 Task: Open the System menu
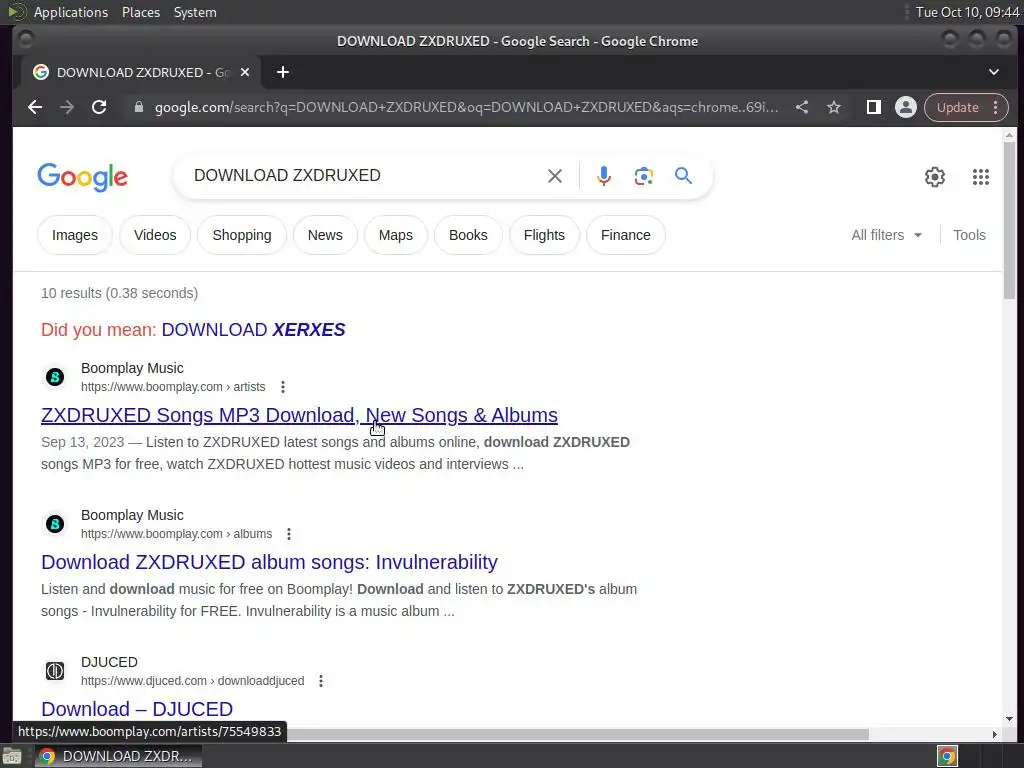[195, 12]
